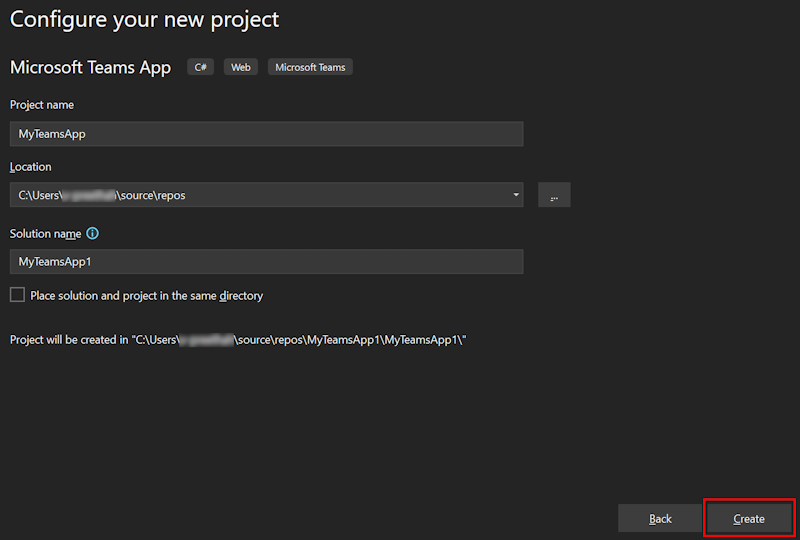The image size is (800, 540).
Task: Click the Create button
Action: point(748,519)
